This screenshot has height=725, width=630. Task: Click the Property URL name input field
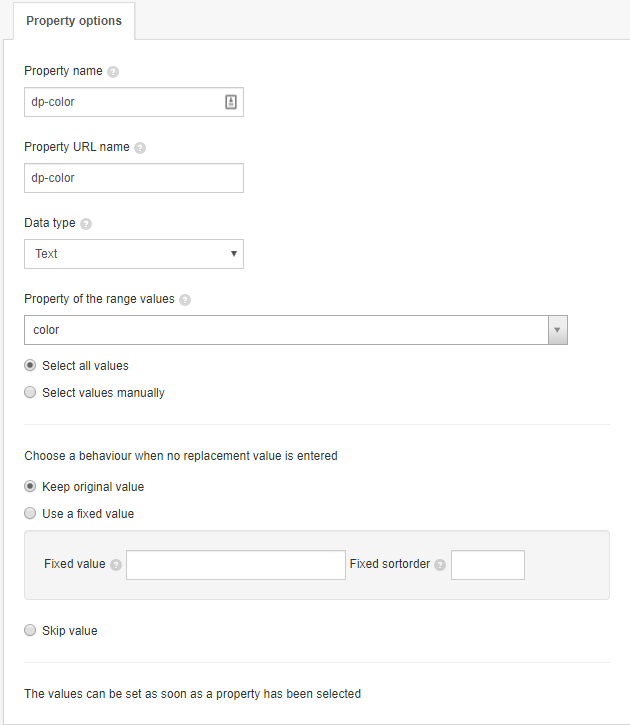tap(134, 178)
